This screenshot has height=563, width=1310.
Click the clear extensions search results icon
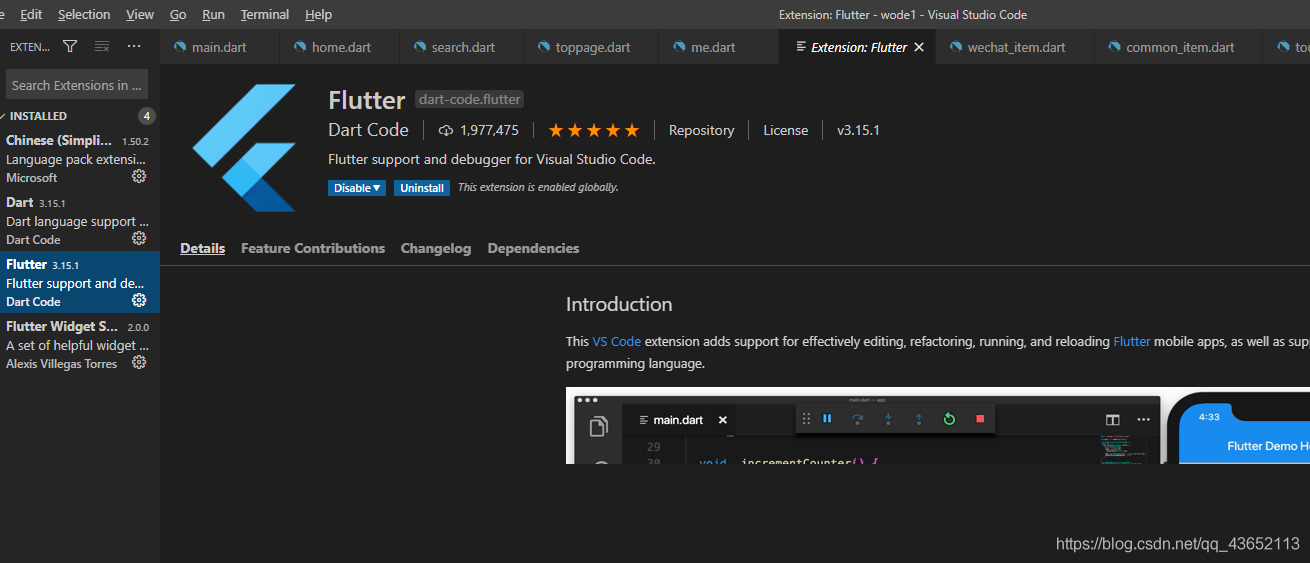(x=101, y=46)
